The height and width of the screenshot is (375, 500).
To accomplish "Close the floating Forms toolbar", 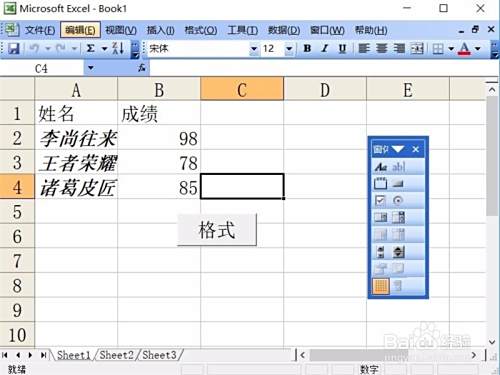I will click(415, 149).
